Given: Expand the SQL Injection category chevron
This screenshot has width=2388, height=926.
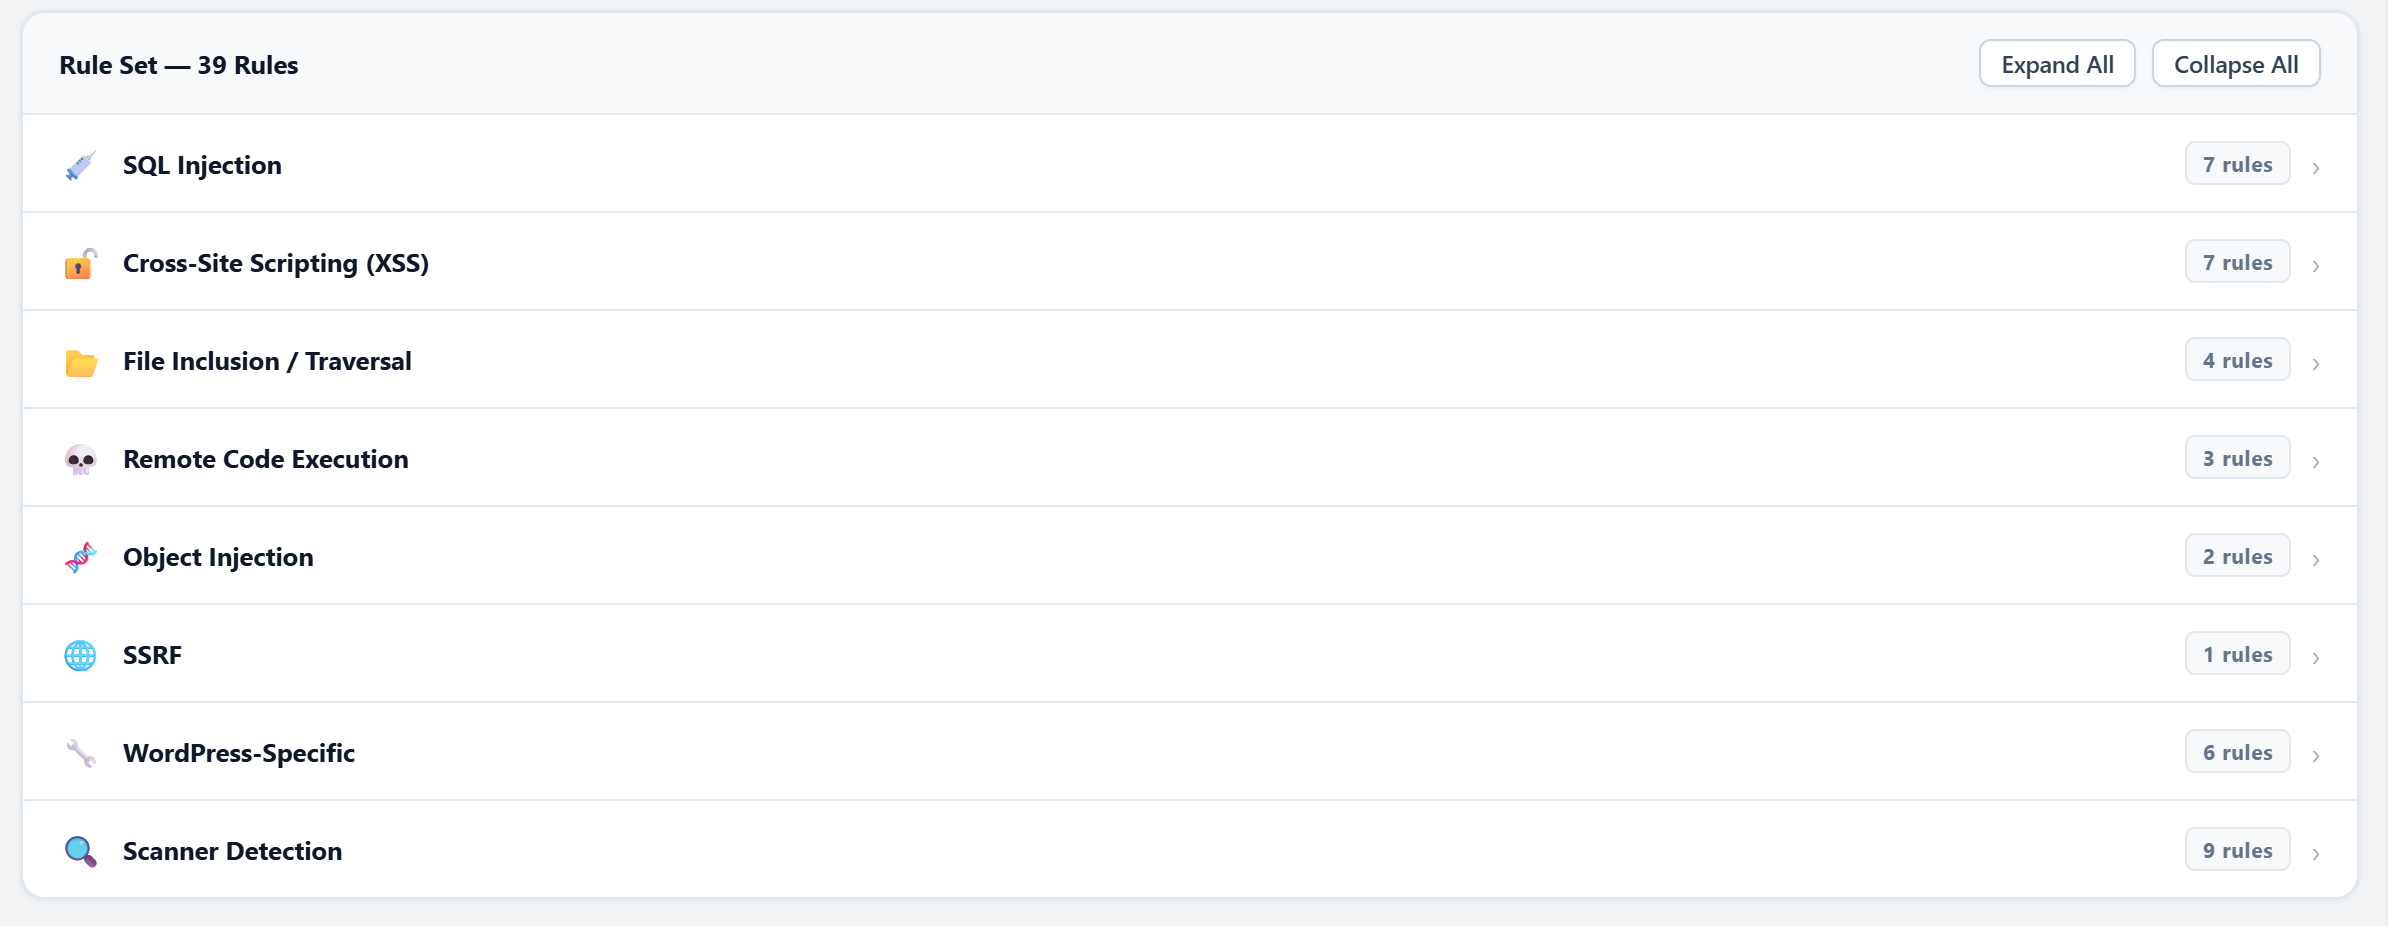Looking at the screenshot, I should [2316, 167].
